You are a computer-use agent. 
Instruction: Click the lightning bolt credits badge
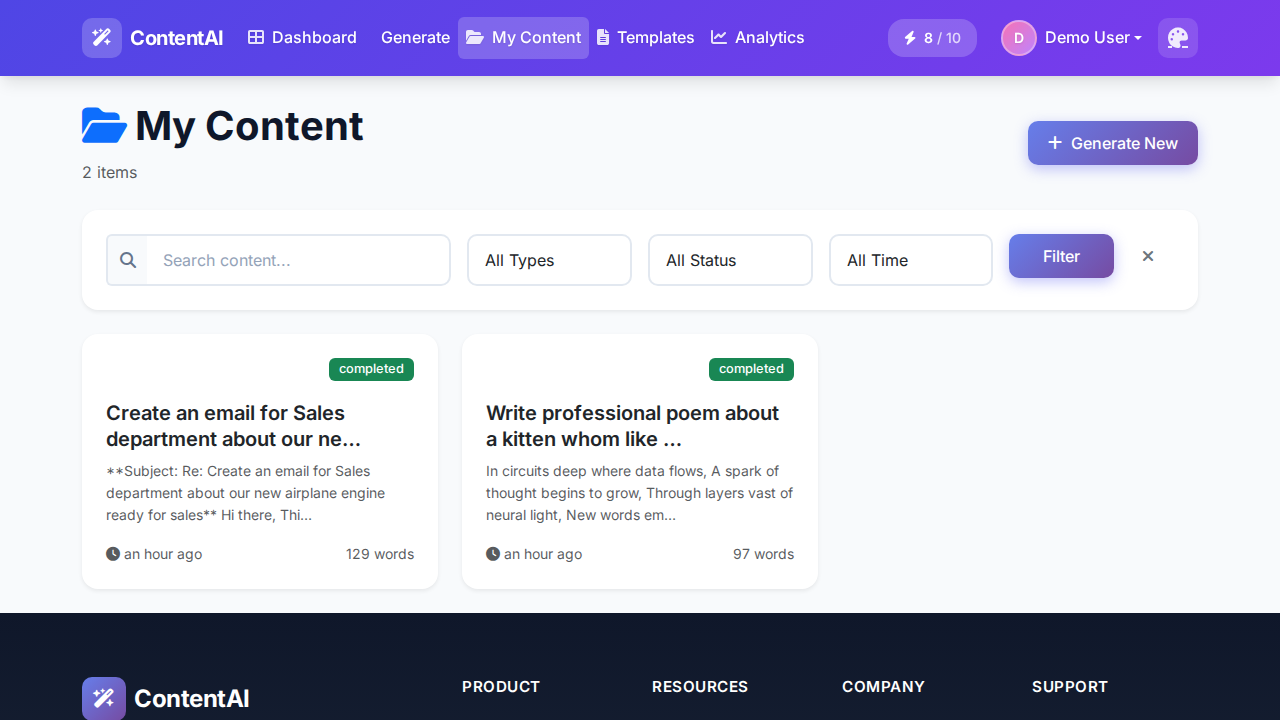(931, 38)
